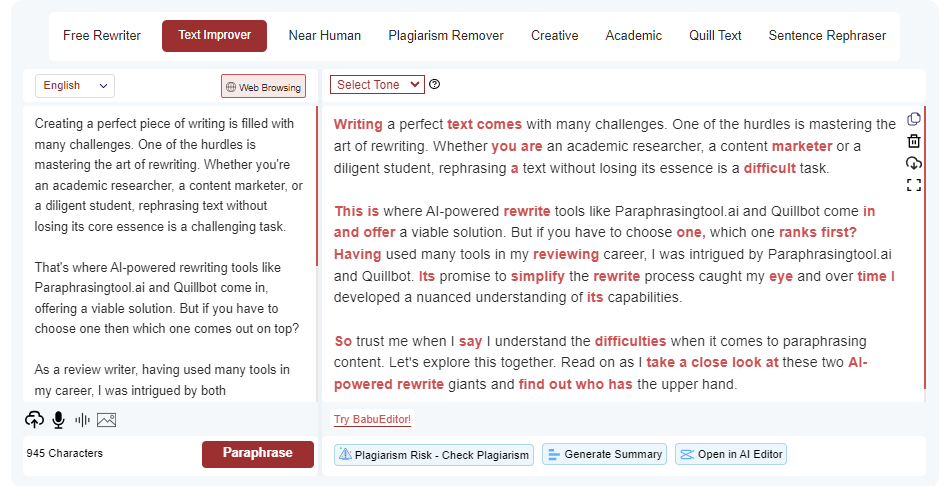Switch to the Quill Text tab
This screenshot has height=486, width=946.
tap(715, 36)
